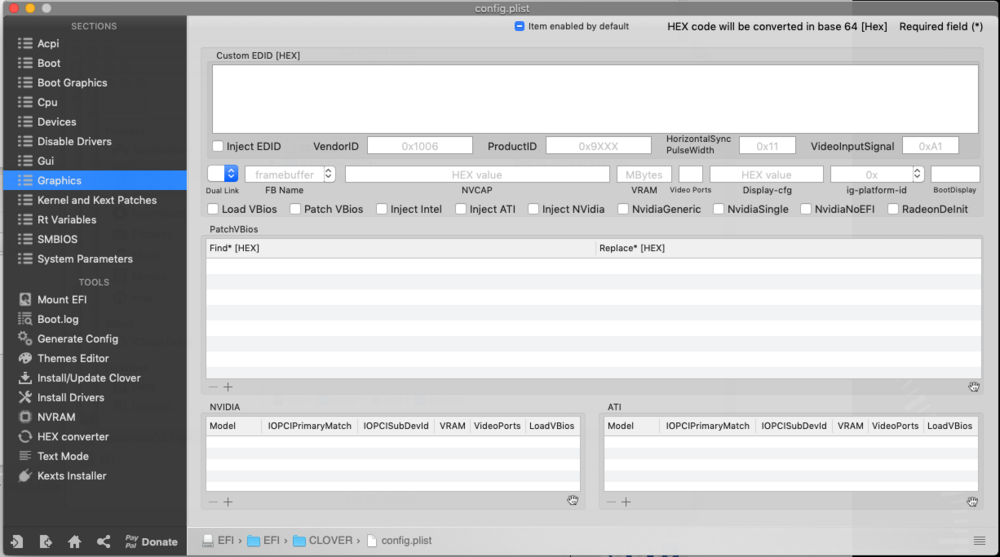Enable the Inject EDID checkbox

218,146
